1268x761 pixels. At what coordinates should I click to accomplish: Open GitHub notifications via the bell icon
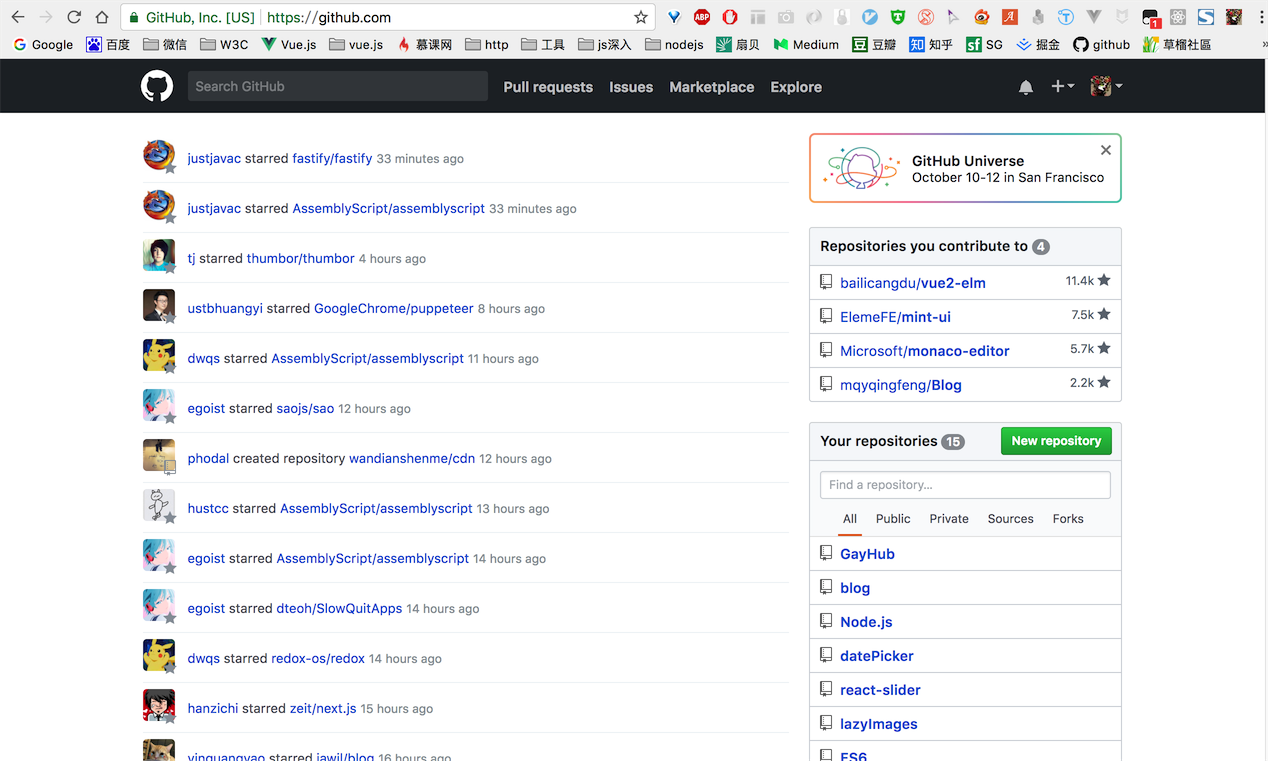[1025, 87]
